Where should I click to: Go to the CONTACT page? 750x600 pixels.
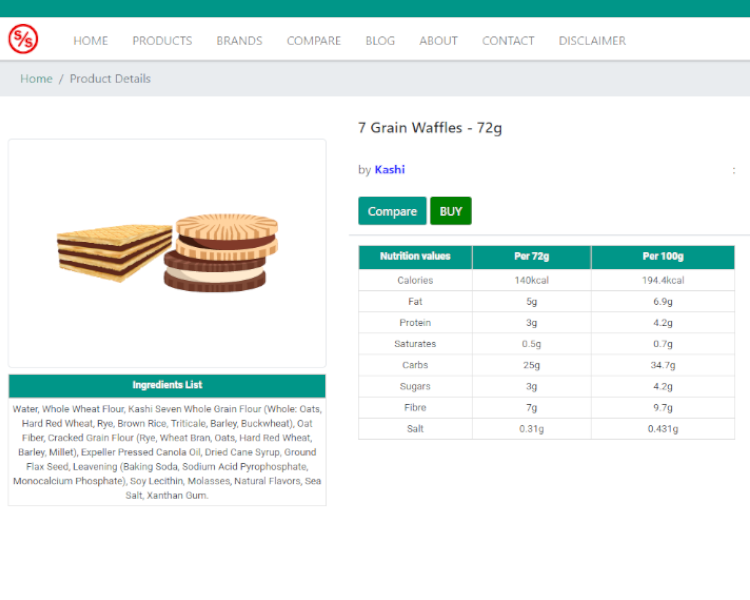[508, 41]
